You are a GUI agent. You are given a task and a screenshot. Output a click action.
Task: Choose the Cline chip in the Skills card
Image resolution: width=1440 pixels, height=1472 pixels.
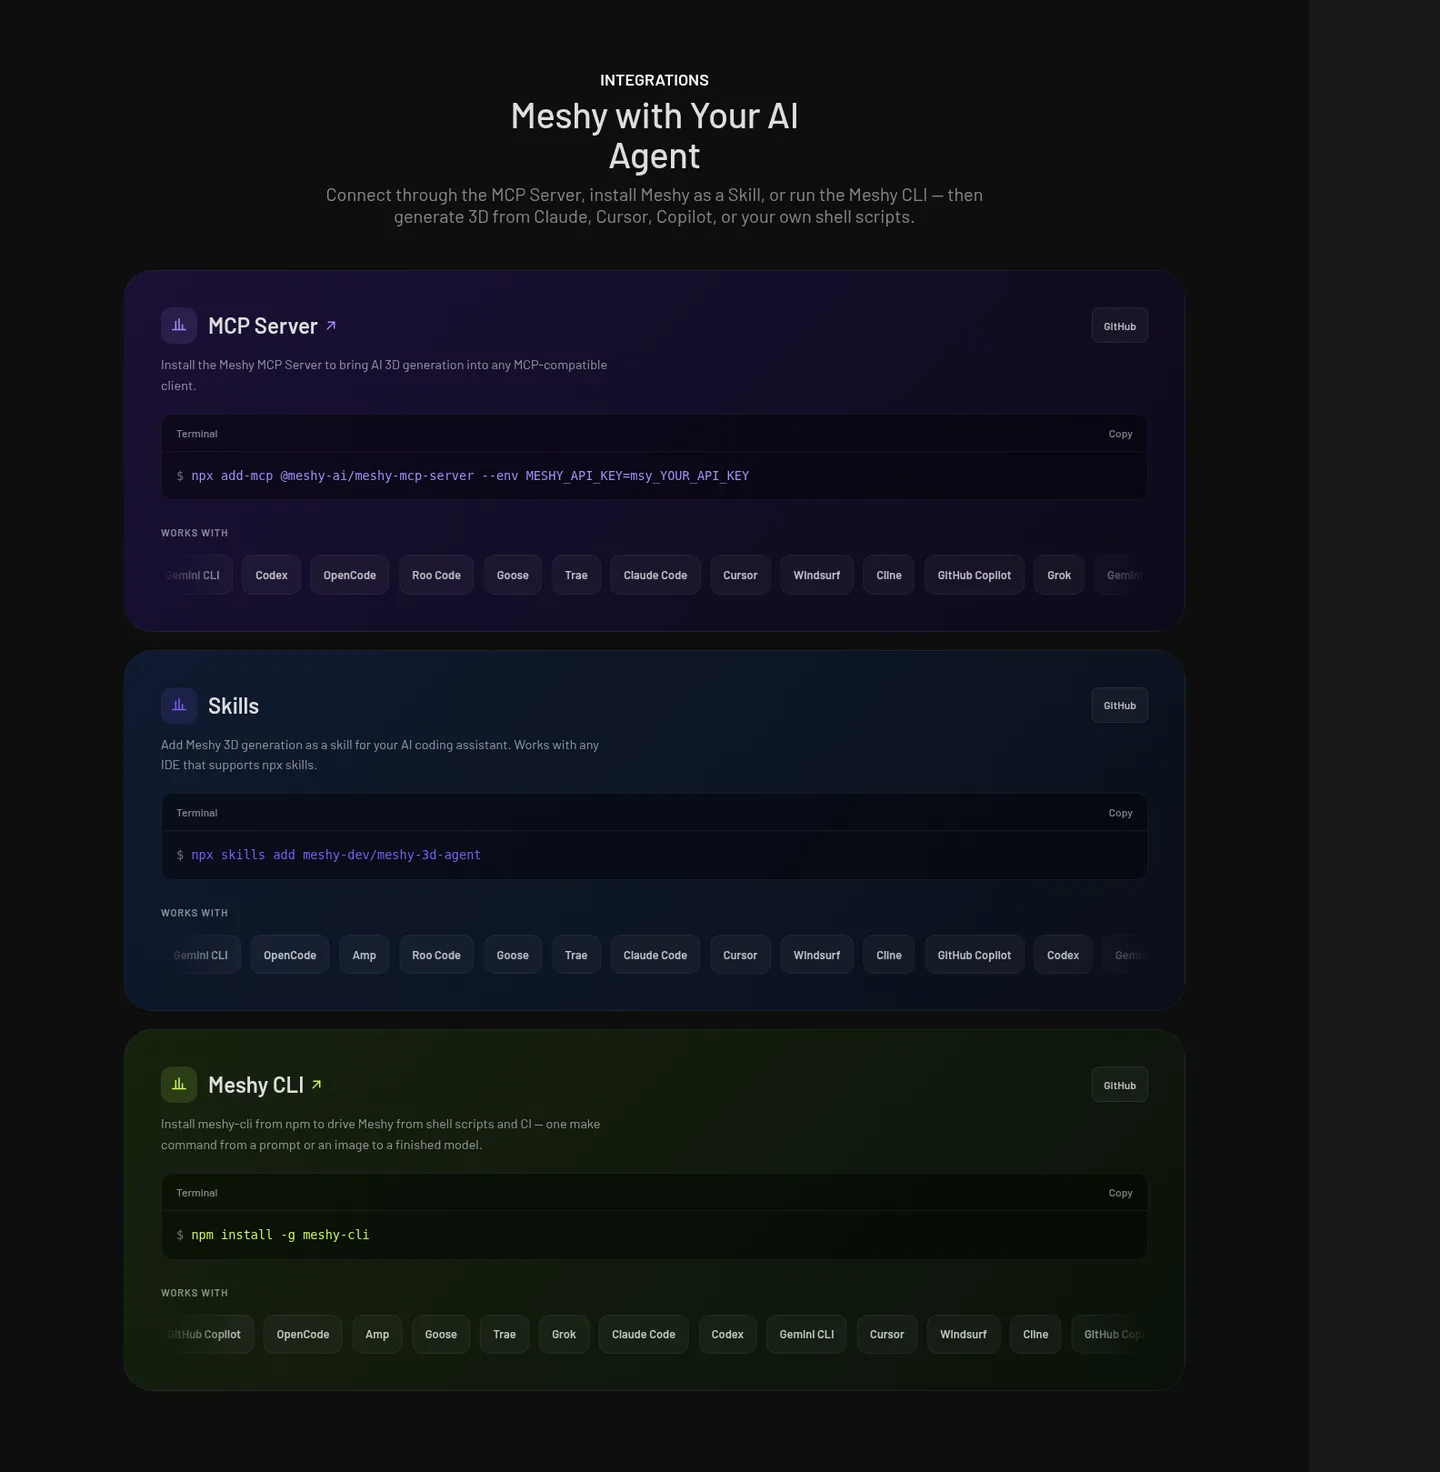889,955
